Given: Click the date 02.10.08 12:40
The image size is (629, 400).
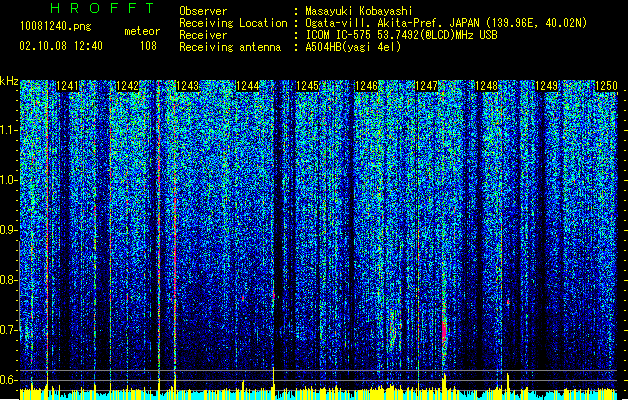Looking at the screenshot, I should (x=61, y=46).
